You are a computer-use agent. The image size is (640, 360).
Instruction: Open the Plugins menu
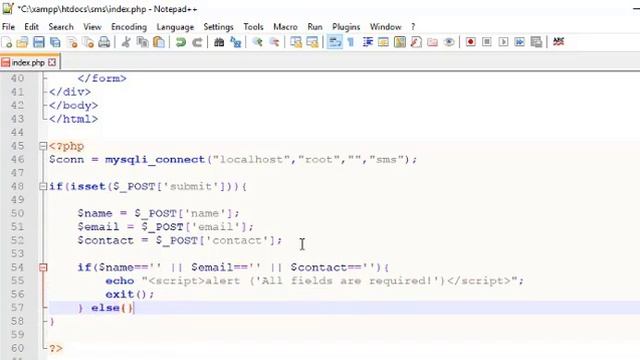346,27
